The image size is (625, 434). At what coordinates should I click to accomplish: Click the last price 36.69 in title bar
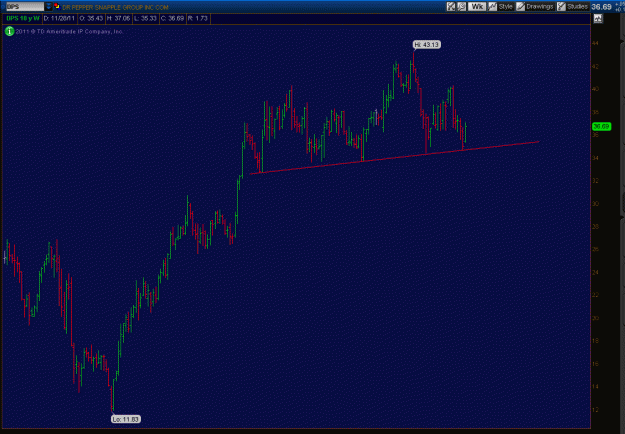click(x=601, y=7)
